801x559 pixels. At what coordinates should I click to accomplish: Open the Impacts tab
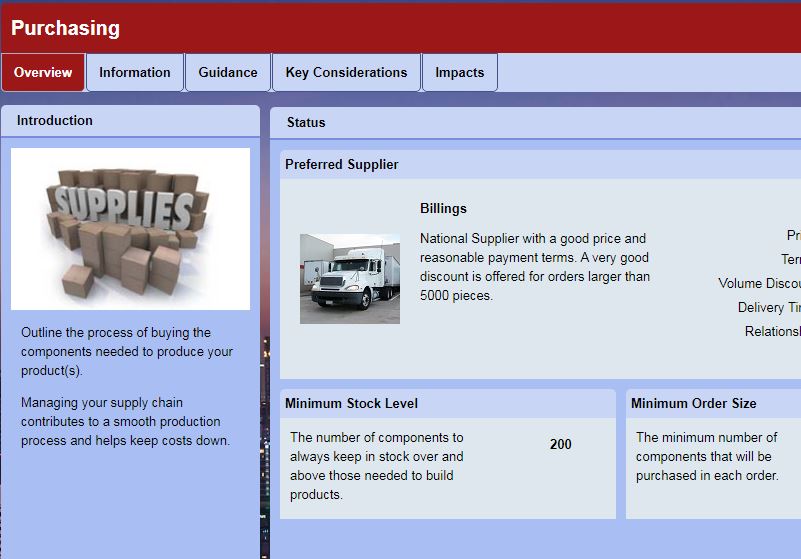[460, 73]
